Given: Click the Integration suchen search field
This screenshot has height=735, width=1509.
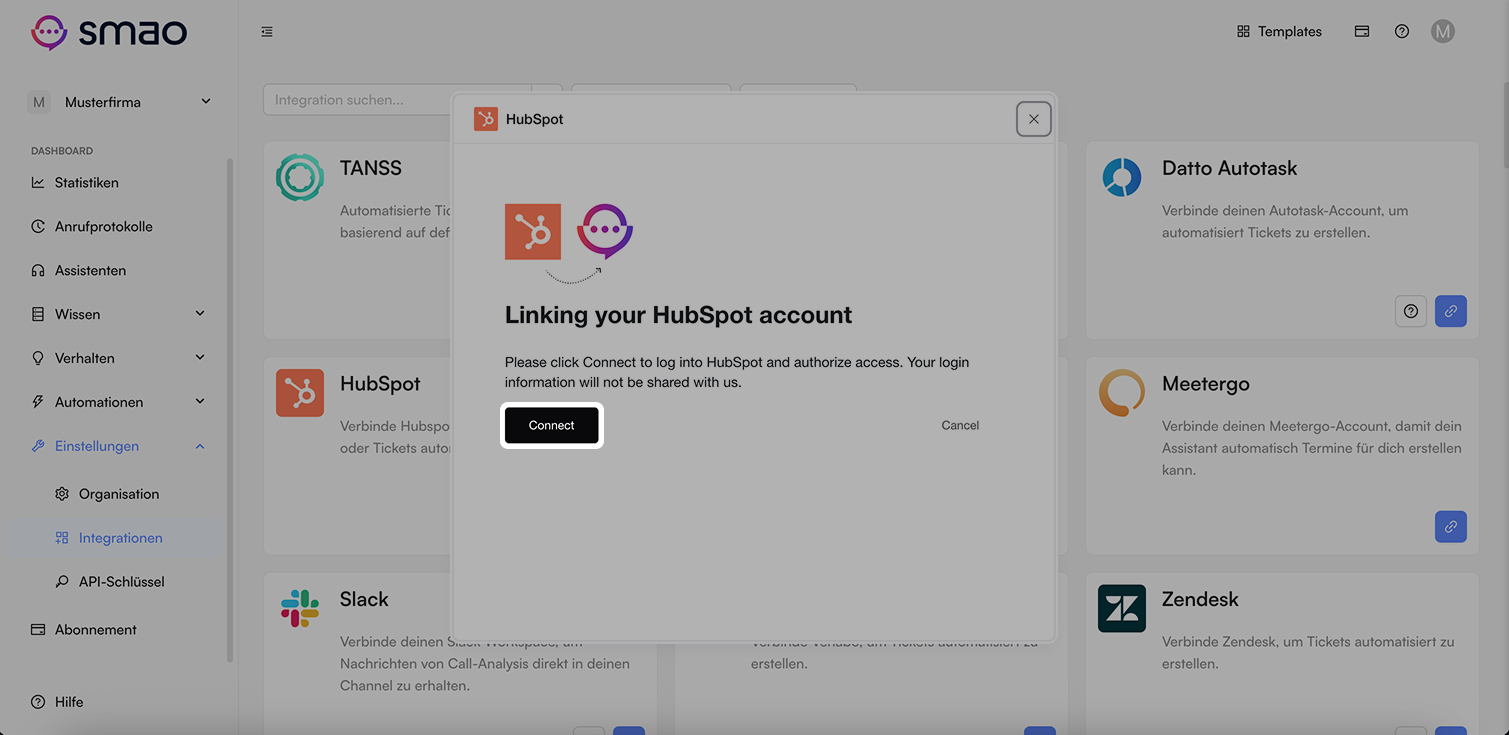Looking at the screenshot, I should coord(397,100).
